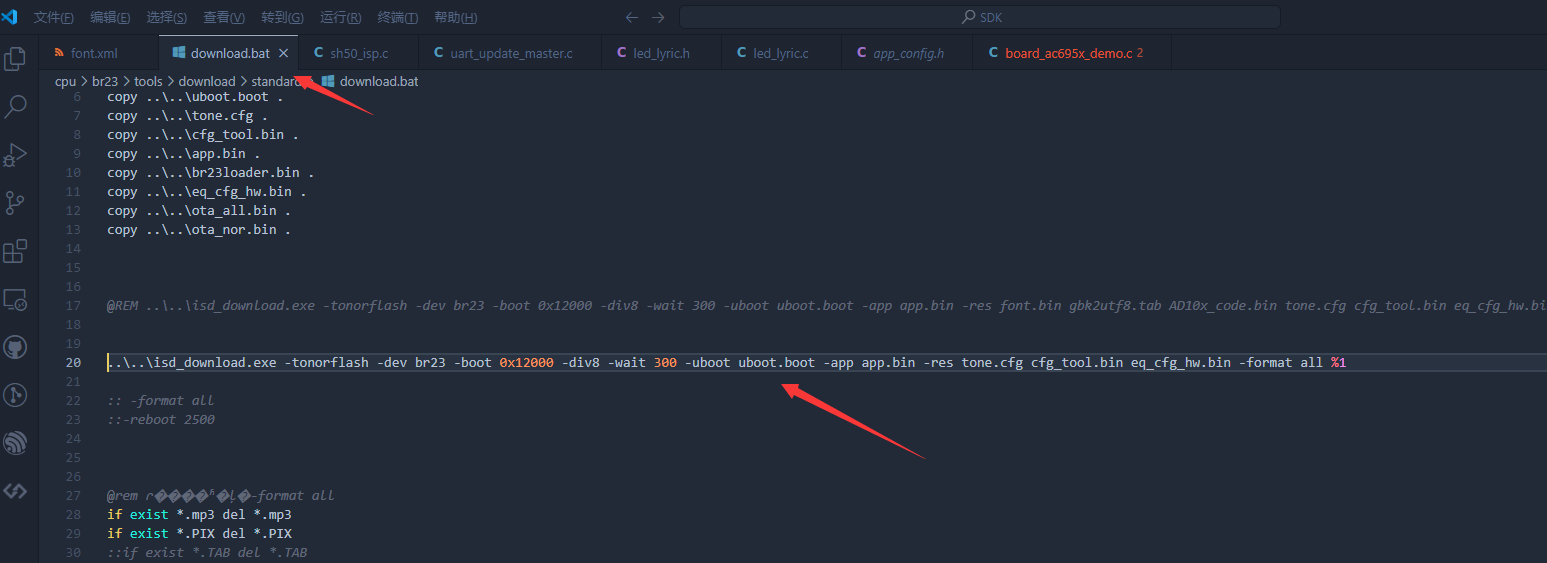1547x563 pixels.
Task: Click the 'copy ..\..\tone.cfg .' line
Action: pos(187,116)
